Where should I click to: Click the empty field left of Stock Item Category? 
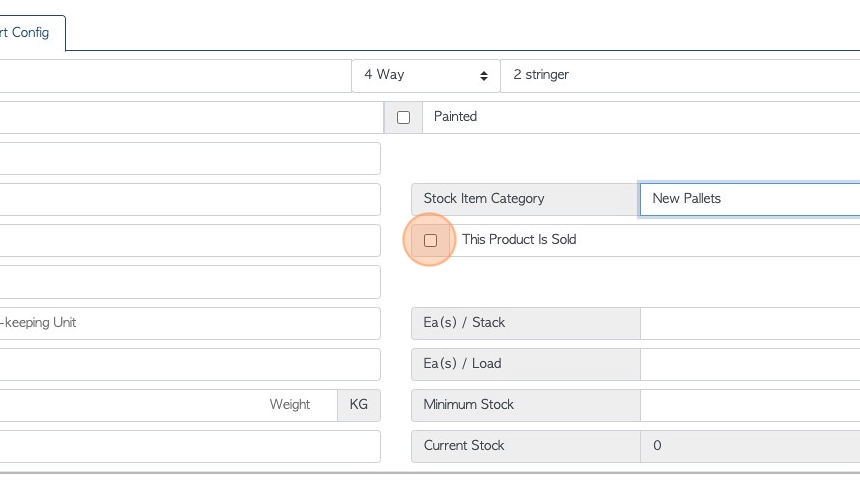[x=190, y=200]
